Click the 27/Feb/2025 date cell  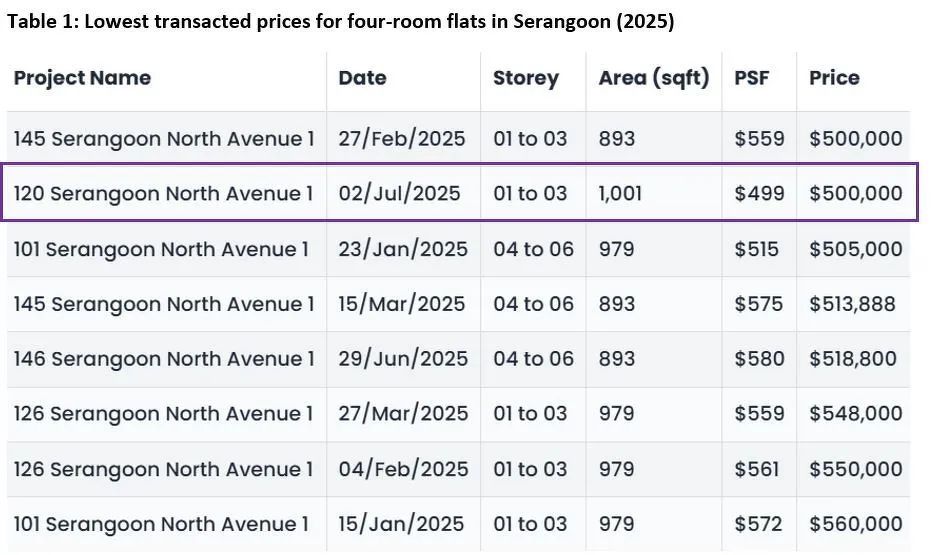pyautogui.click(x=401, y=138)
